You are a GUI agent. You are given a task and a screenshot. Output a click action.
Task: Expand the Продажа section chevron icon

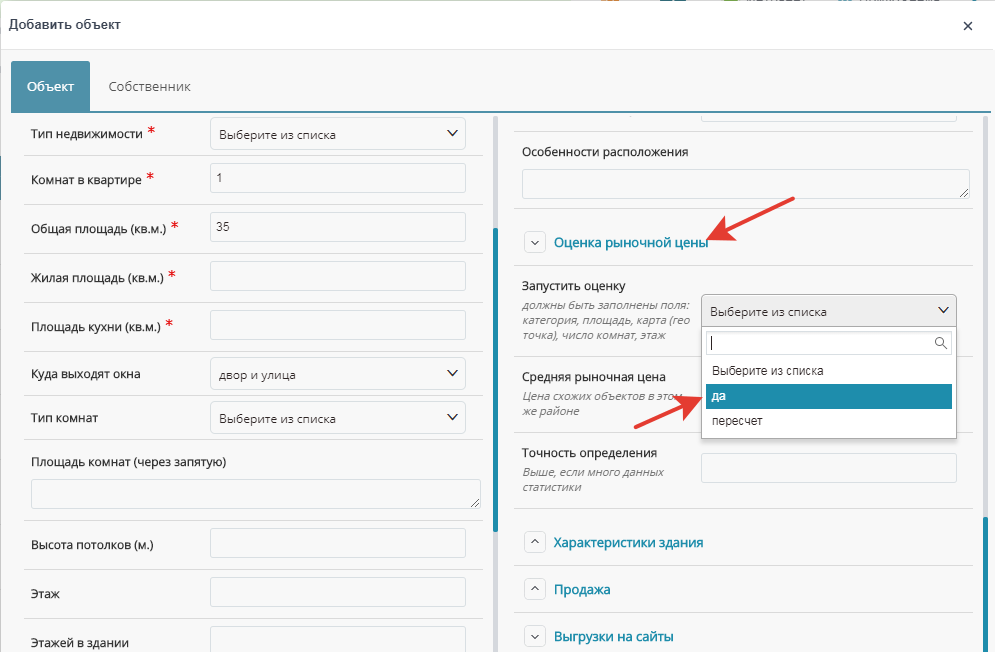pos(535,589)
